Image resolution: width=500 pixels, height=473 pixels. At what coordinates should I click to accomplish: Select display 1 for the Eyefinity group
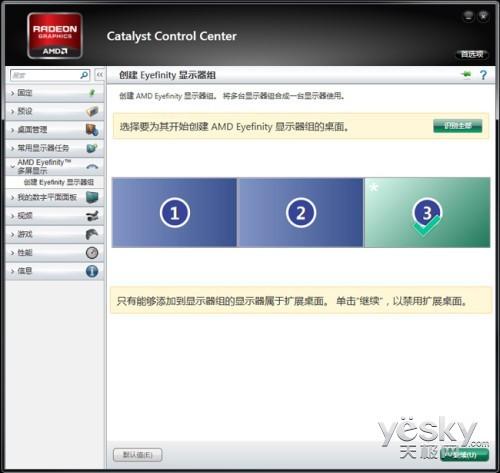click(x=174, y=213)
